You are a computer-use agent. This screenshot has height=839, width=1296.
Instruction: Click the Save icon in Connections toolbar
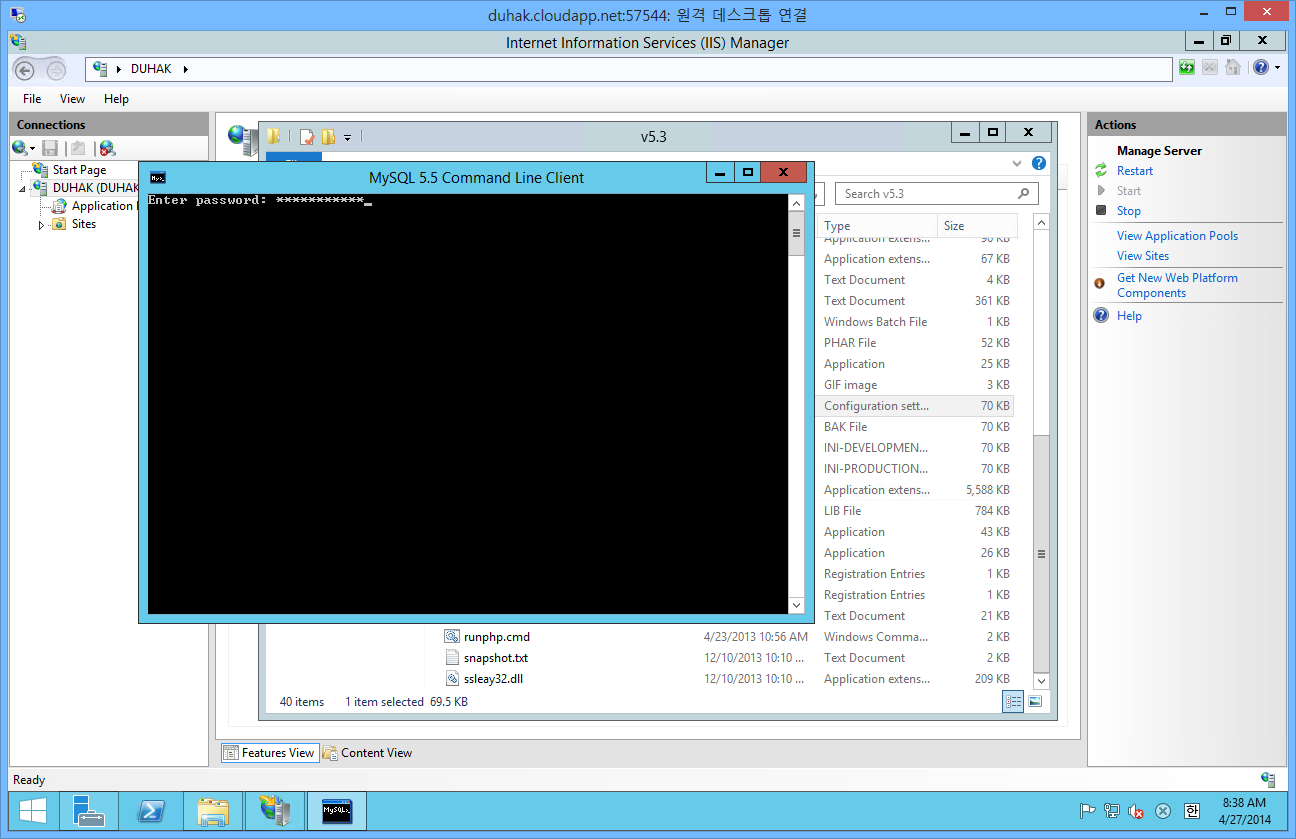coord(50,148)
